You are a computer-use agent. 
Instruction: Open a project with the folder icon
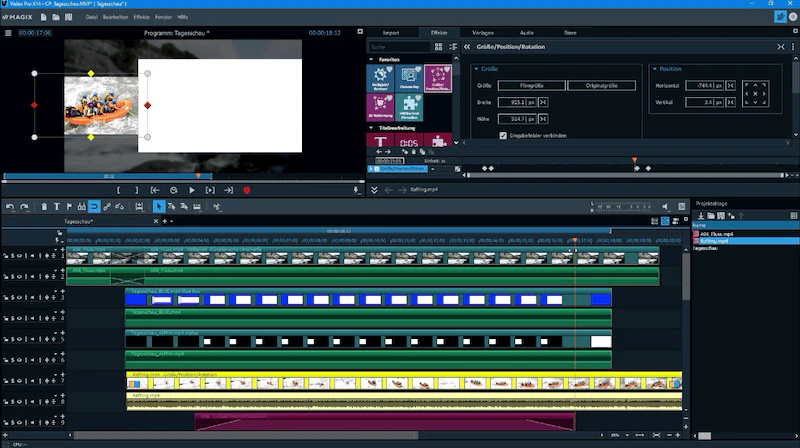[56, 17]
